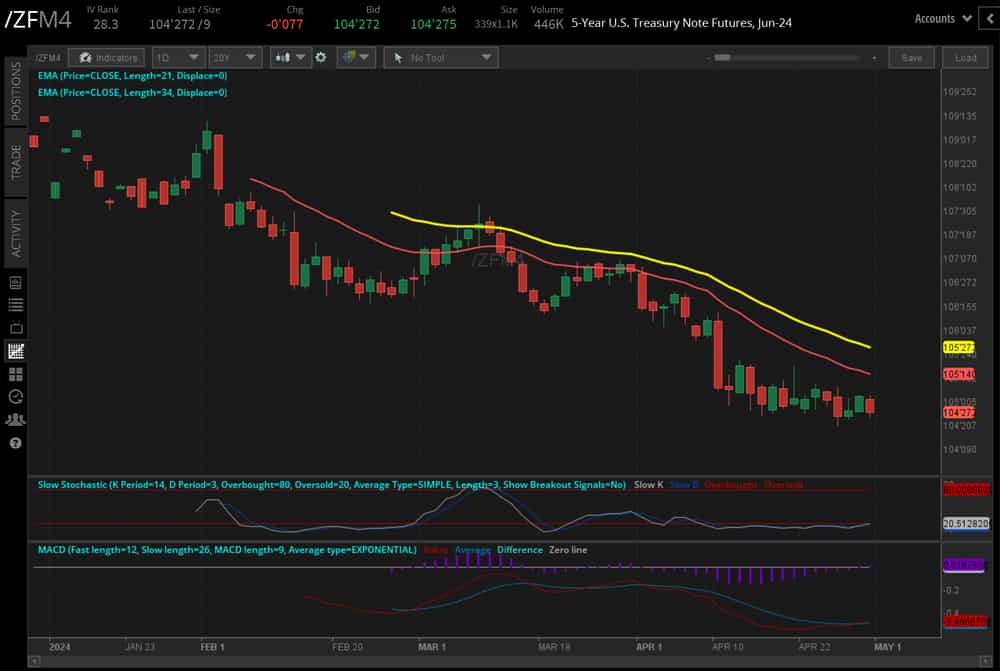Open the news icon in left sidebar

point(15,283)
